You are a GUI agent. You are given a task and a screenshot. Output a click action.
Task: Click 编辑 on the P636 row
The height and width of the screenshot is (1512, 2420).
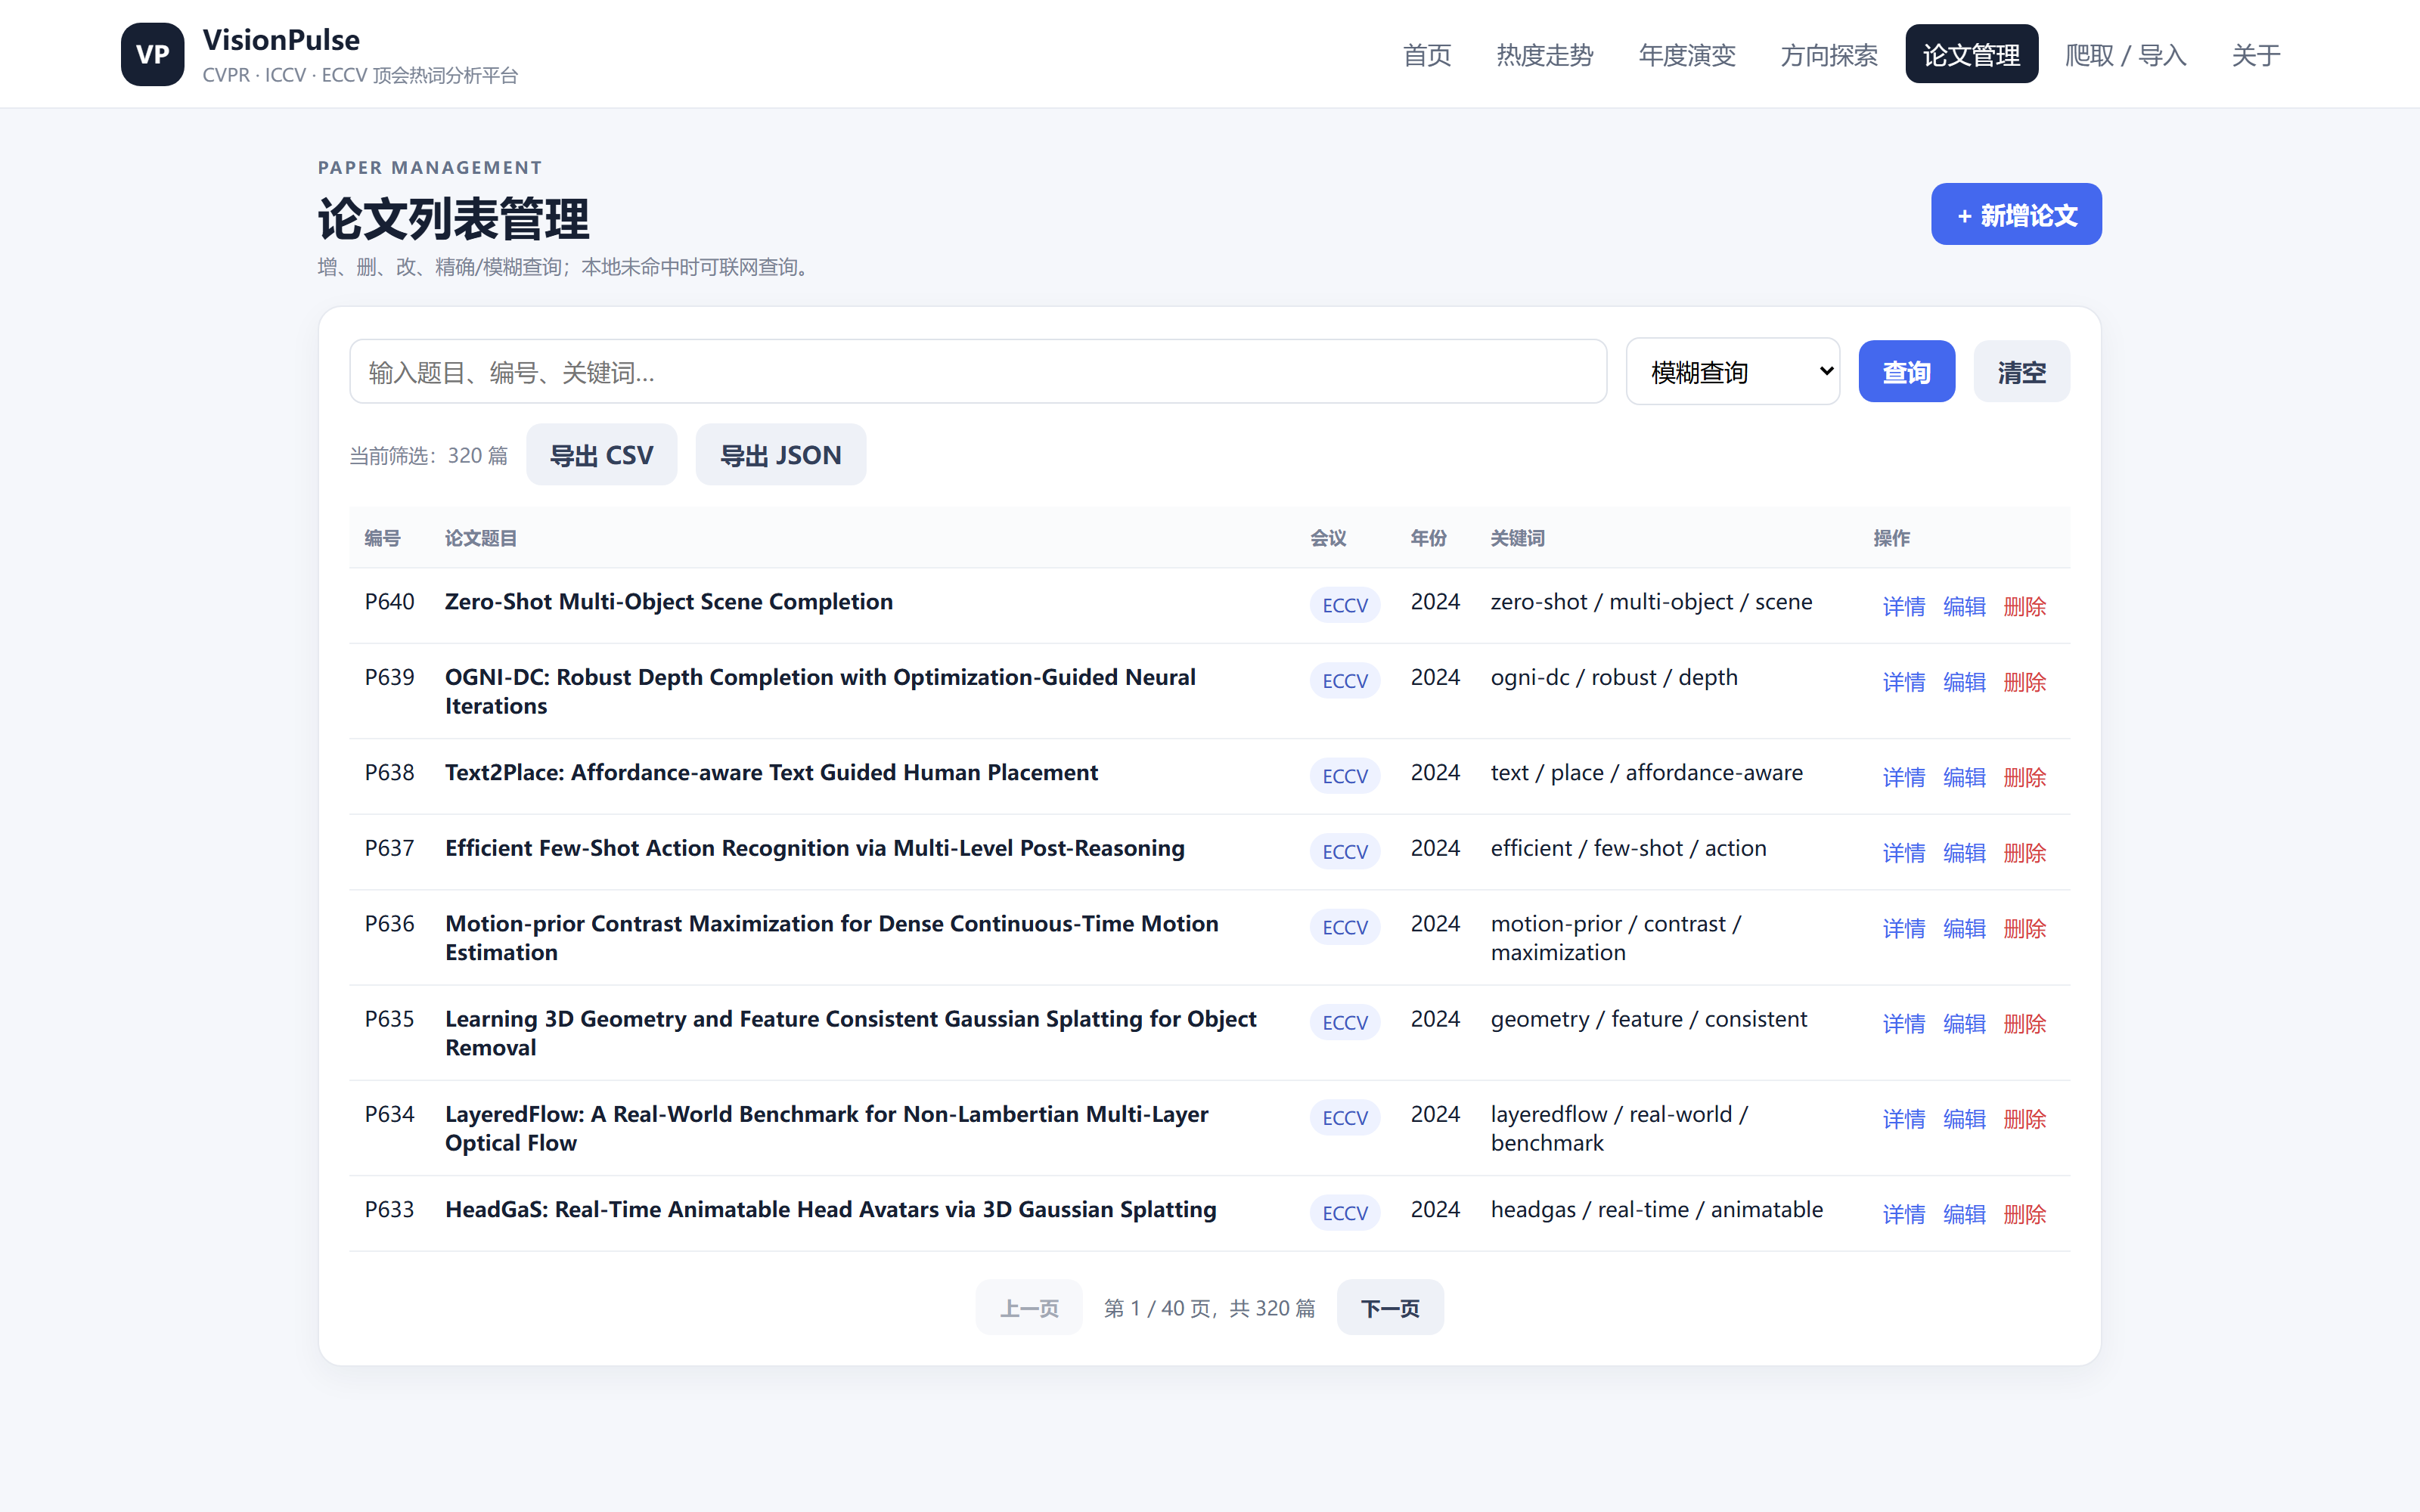pos(1964,928)
